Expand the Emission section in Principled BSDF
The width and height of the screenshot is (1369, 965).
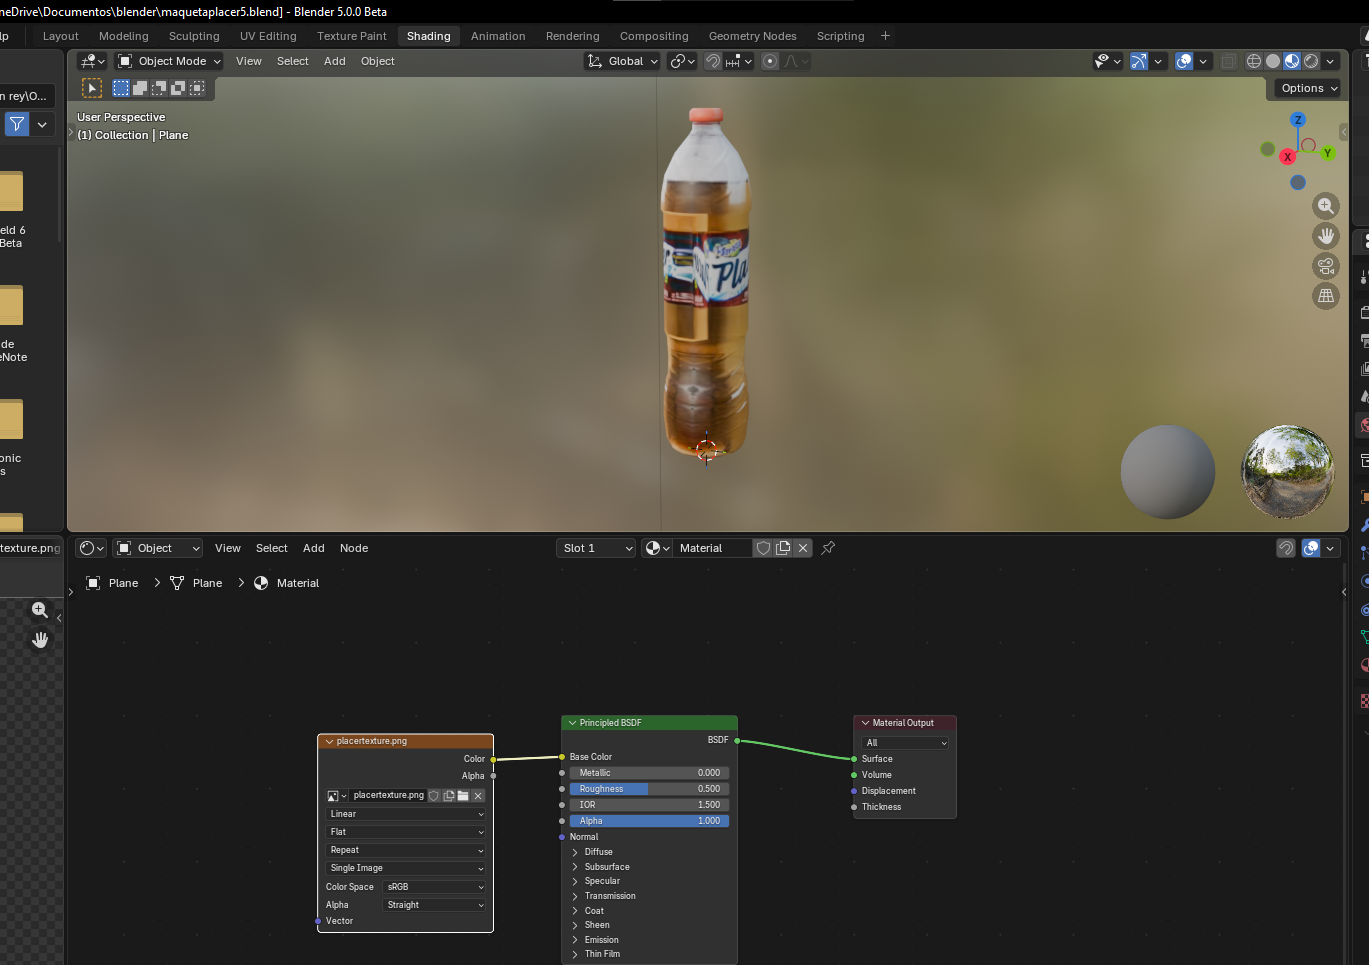tap(601, 940)
